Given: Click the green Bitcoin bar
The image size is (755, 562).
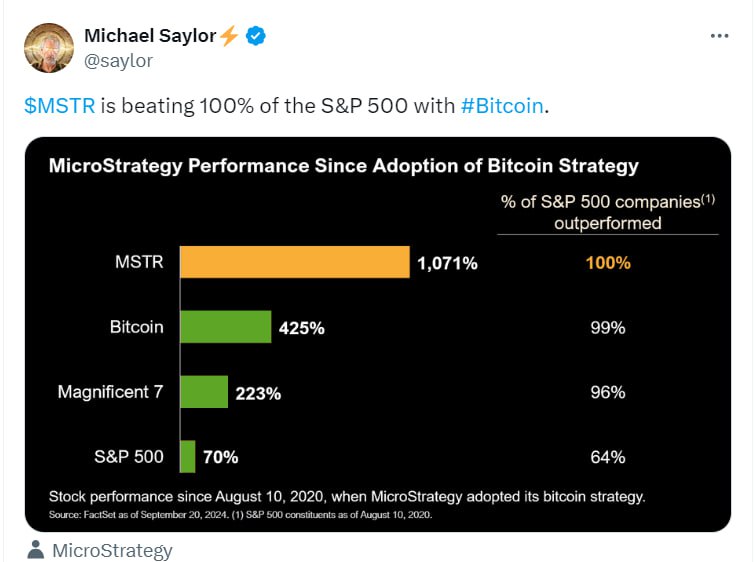Looking at the screenshot, I should click(225, 327).
